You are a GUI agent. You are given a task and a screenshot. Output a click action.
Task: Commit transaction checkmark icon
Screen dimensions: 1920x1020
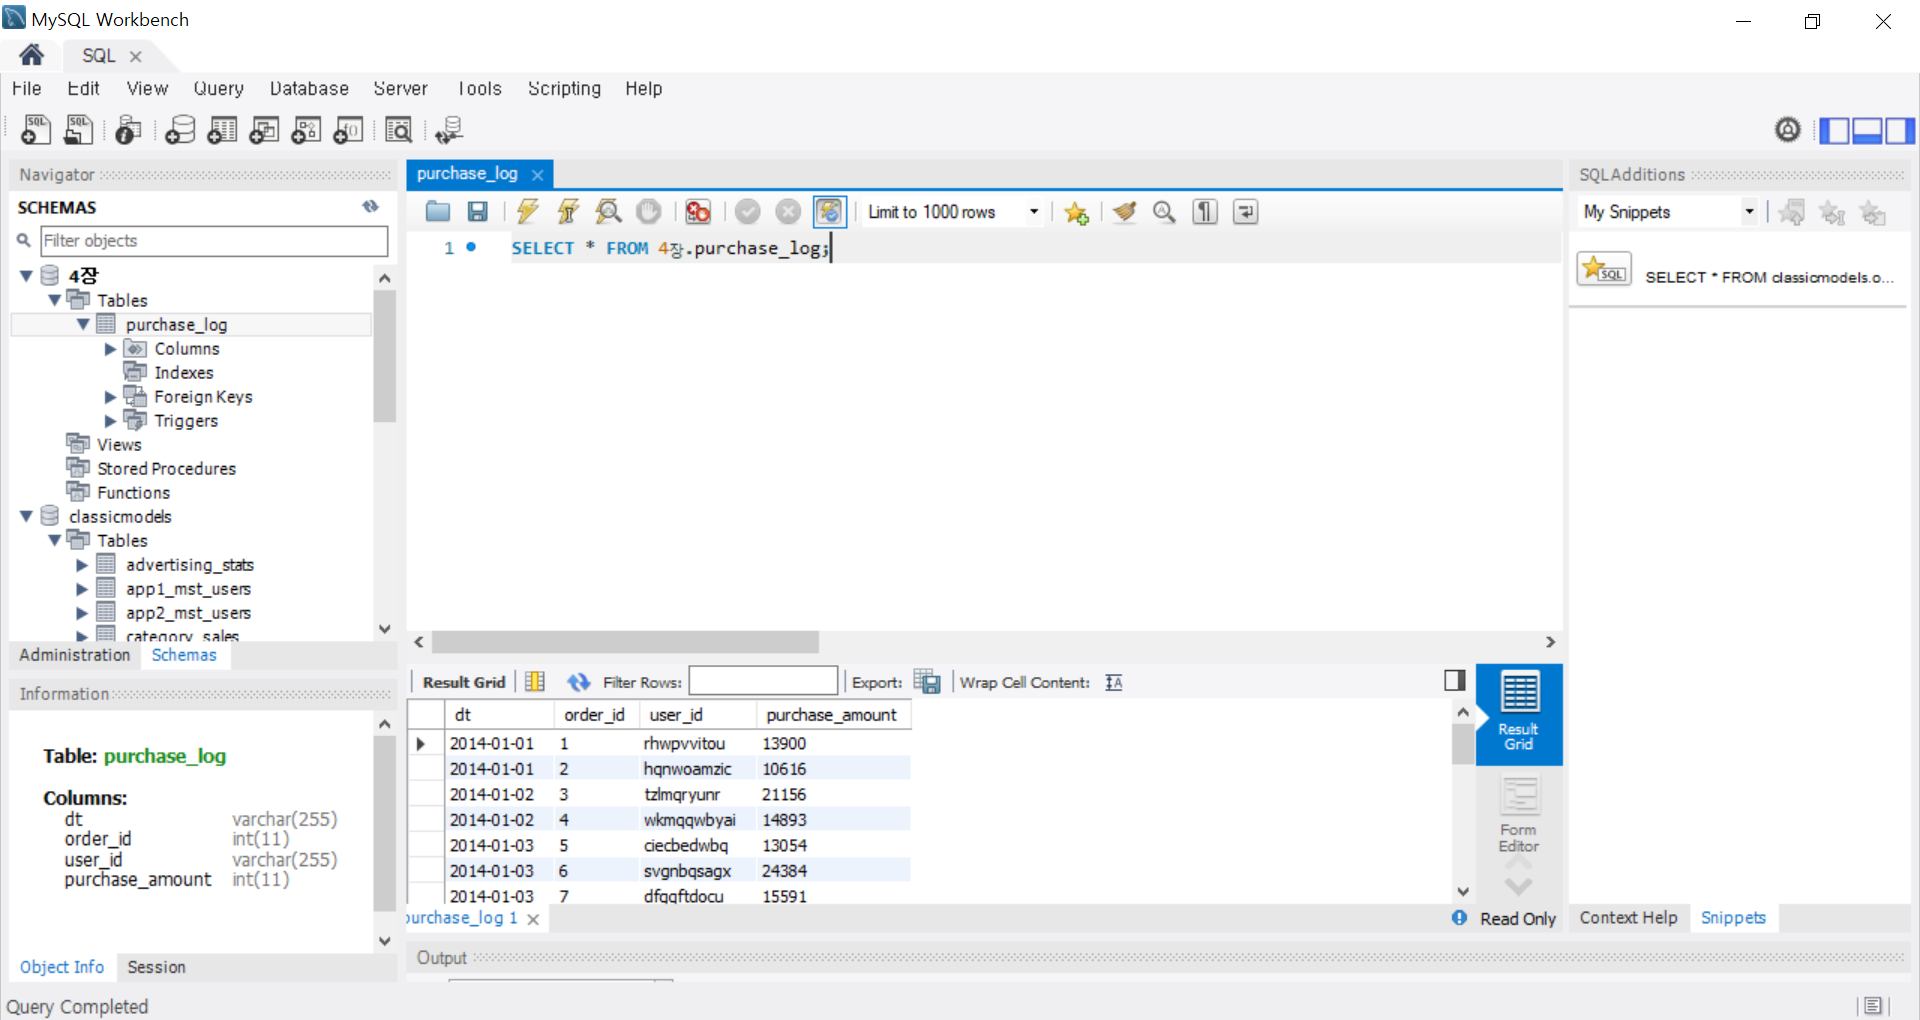748,211
